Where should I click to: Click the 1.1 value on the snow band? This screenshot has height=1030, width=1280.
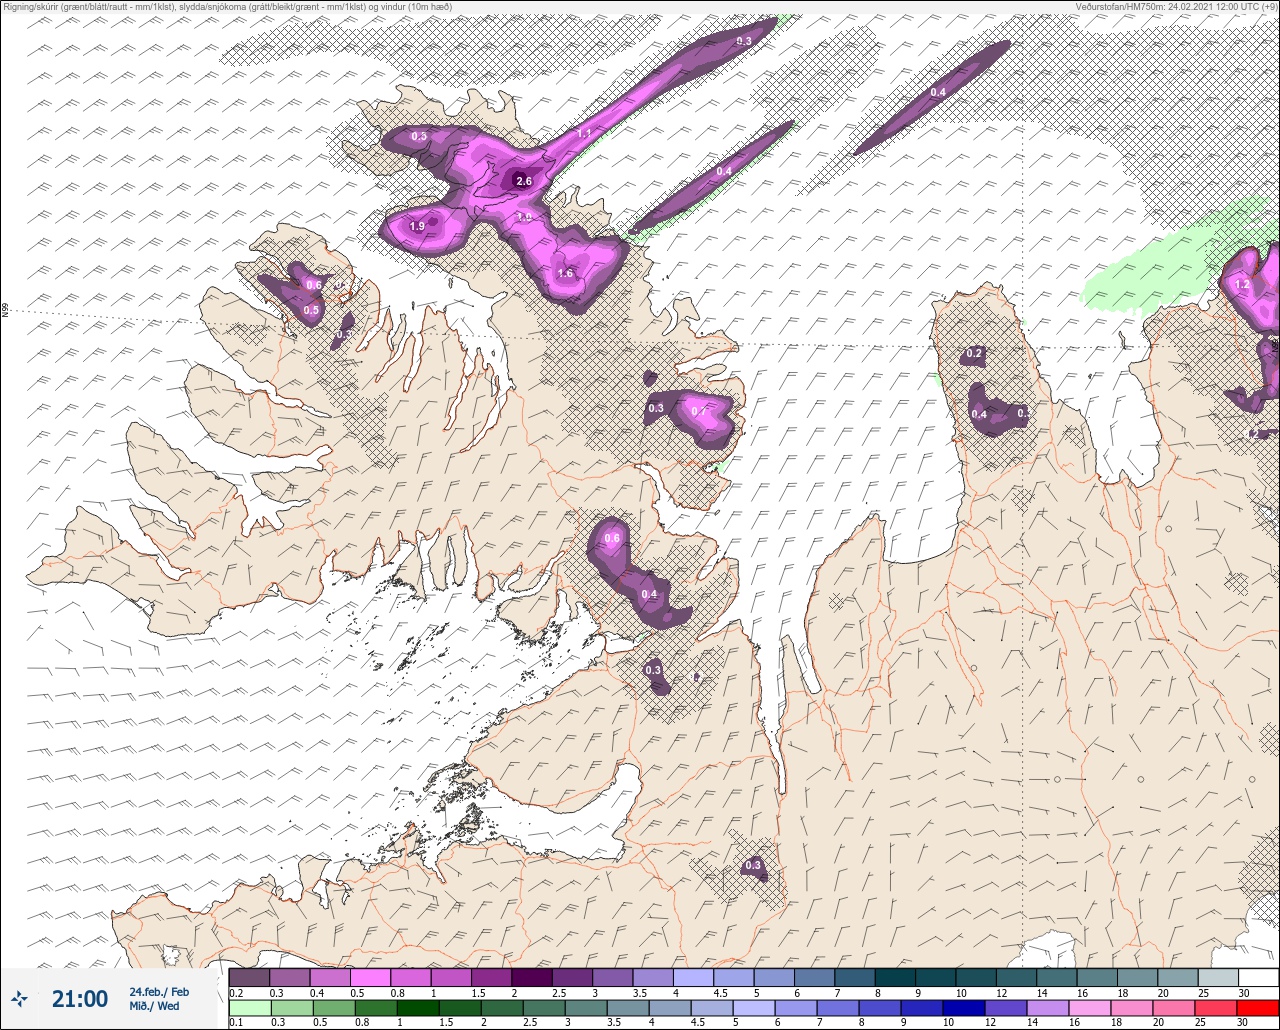585,133
